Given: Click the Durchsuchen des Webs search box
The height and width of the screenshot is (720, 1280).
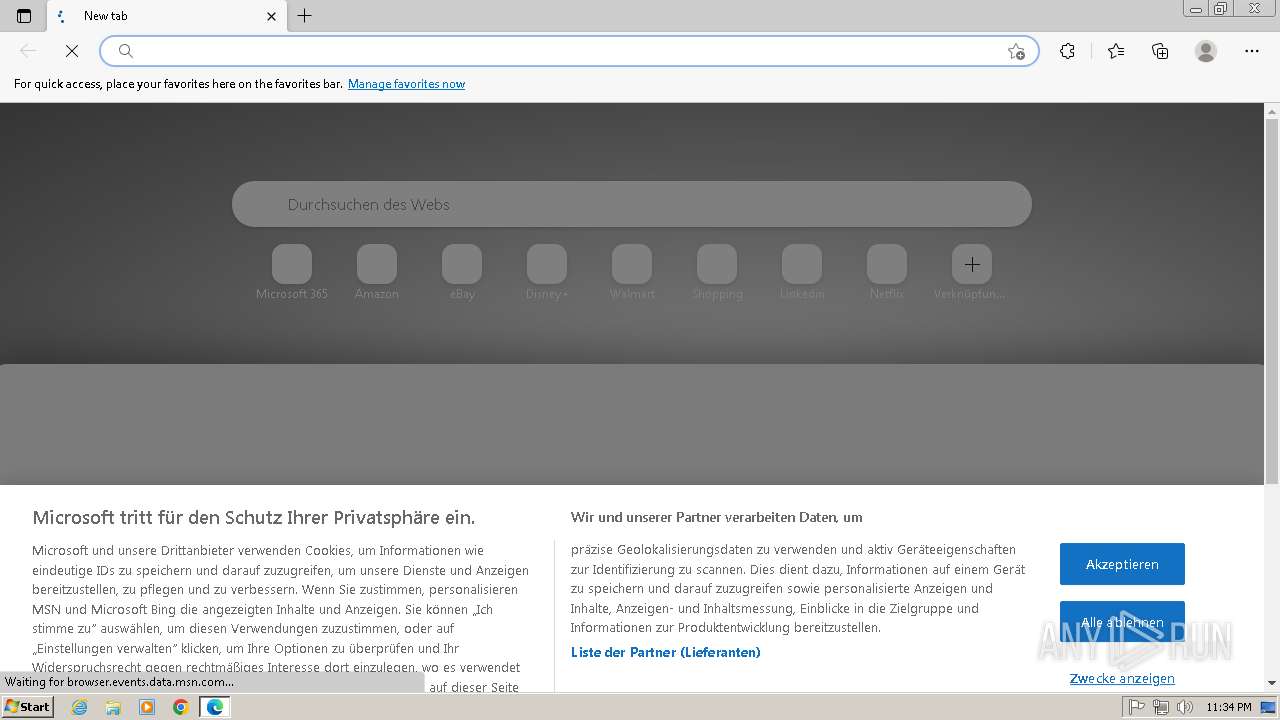Looking at the screenshot, I should click(632, 204).
